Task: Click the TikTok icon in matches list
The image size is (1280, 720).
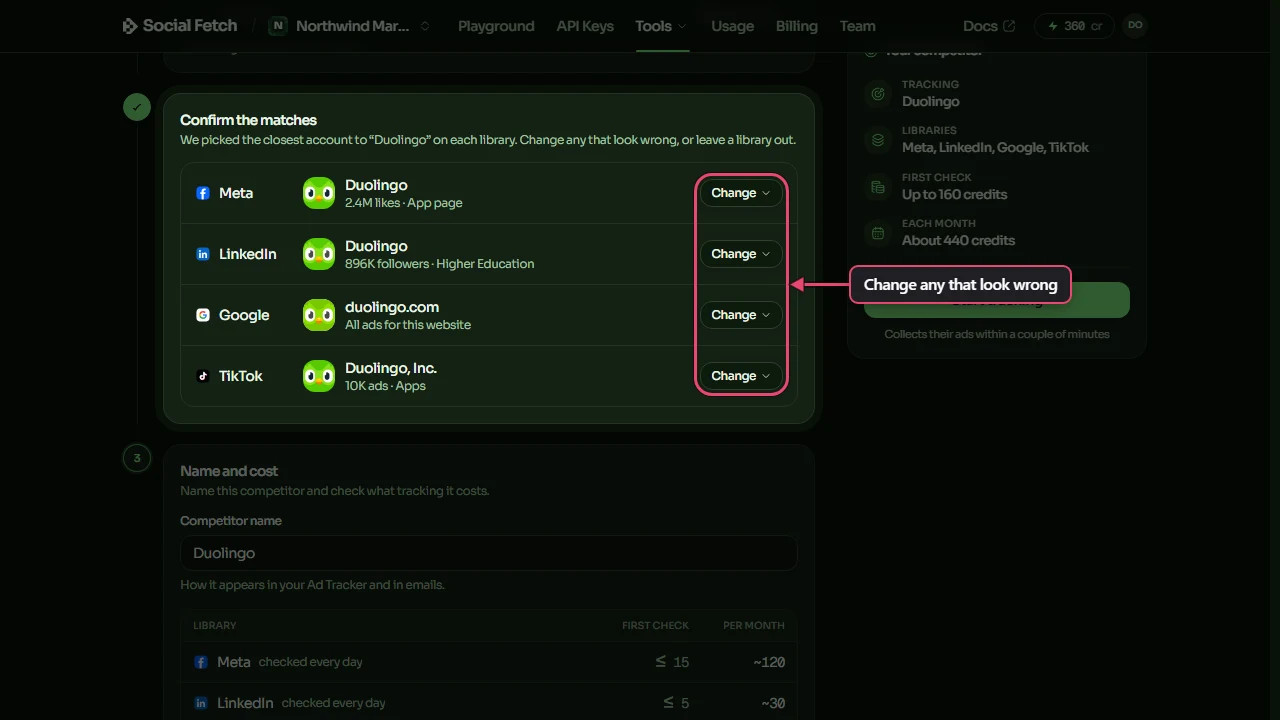Action: click(203, 376)
